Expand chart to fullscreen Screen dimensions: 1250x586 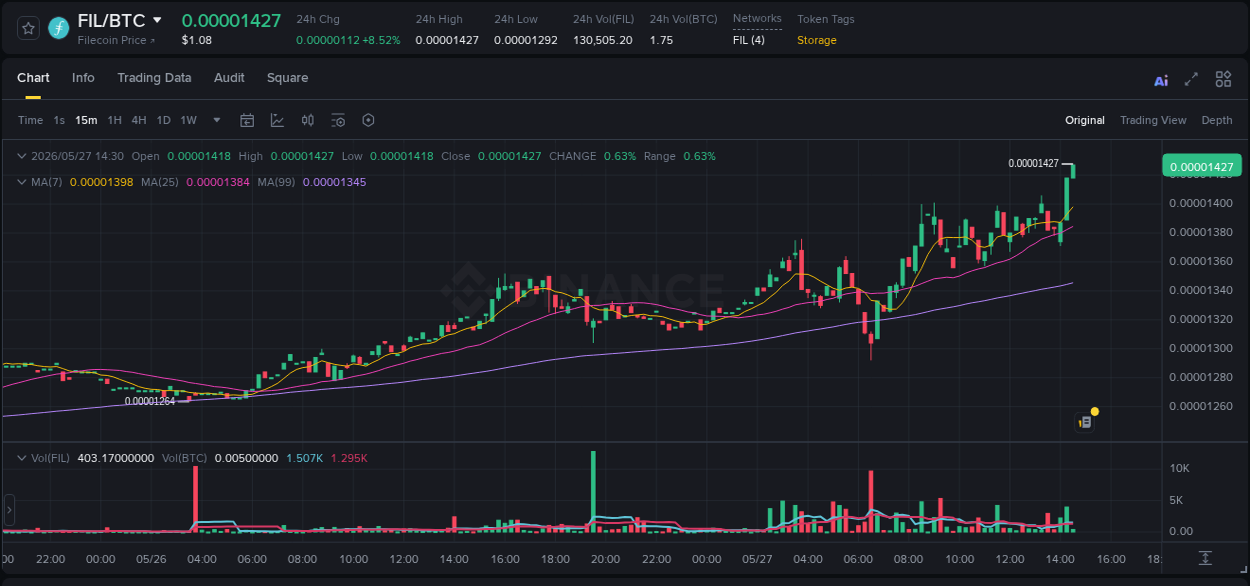pos(1191,79)
